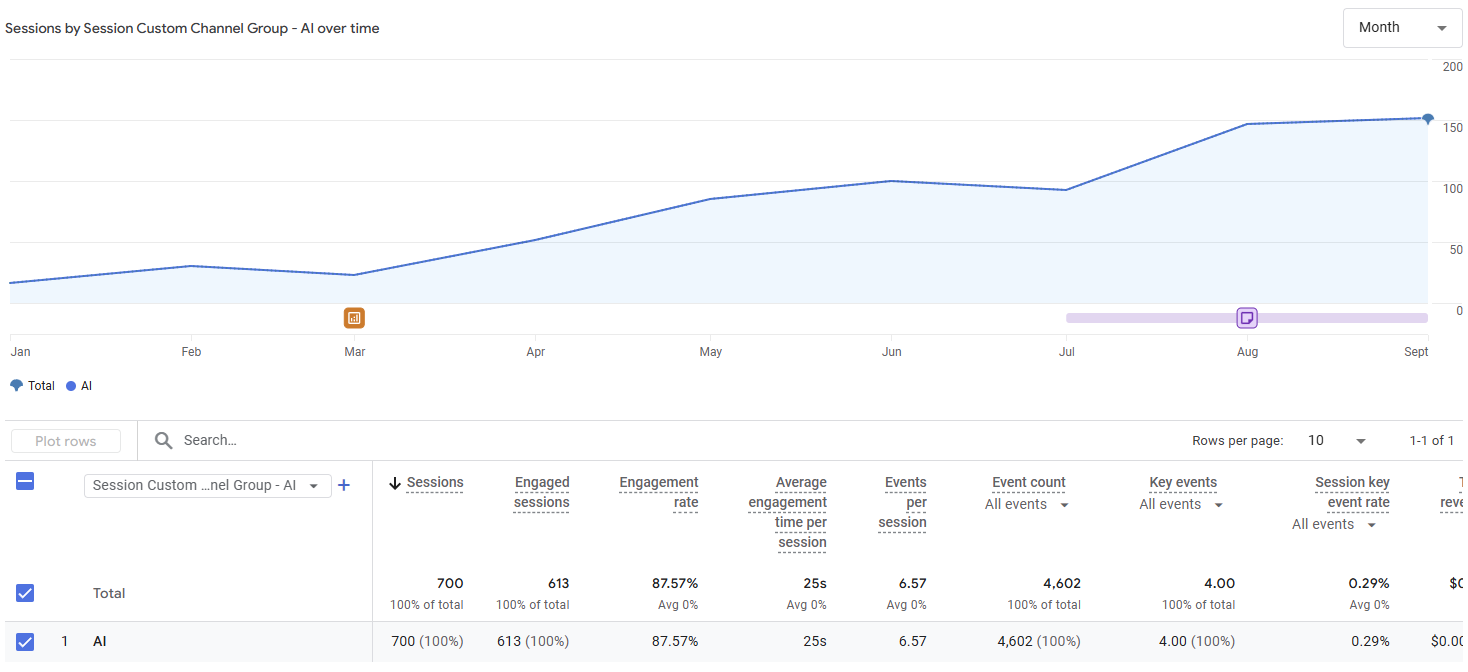Click the Sept data point on the chart
1468x672 pixels.
point(1427,118)
